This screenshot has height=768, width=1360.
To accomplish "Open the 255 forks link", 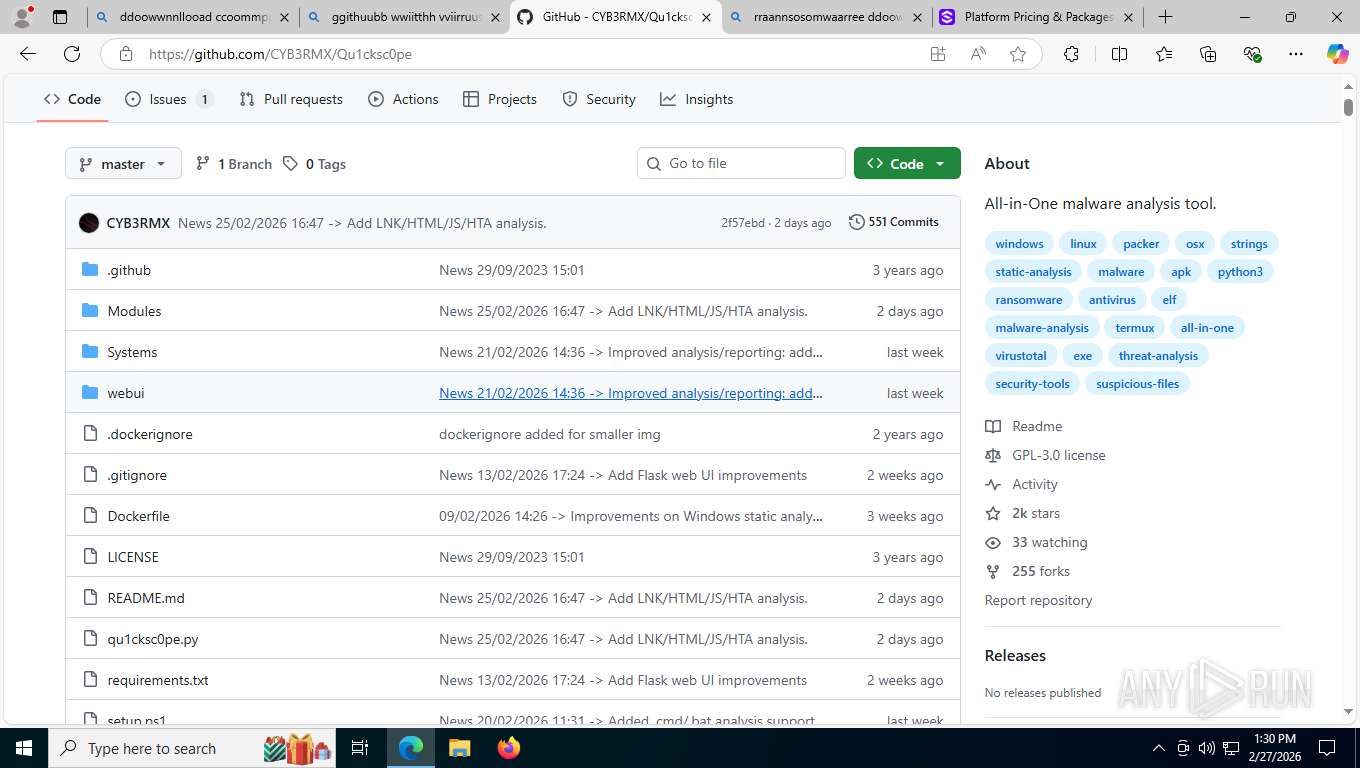I will (1040, 571).
